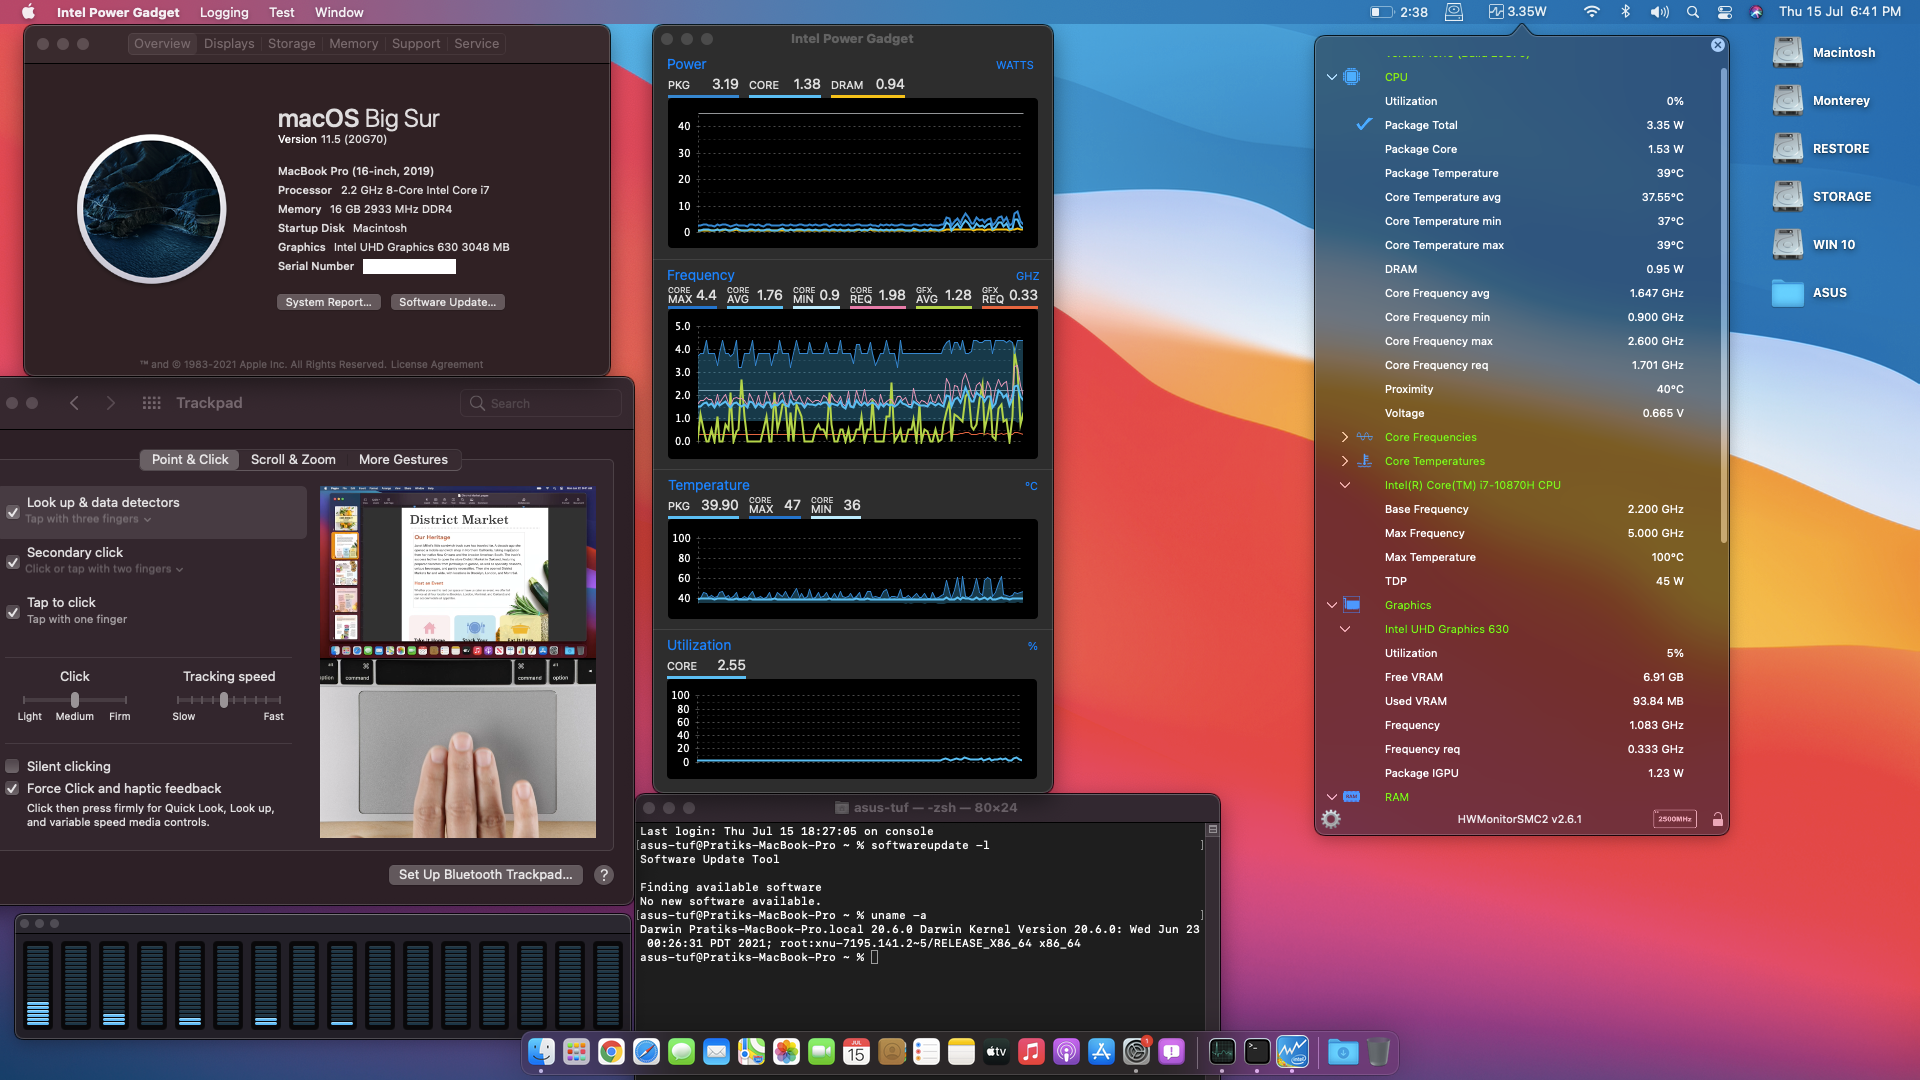The image size is (1920, 1080).
Task: Click the lock icon in HWMonitor
Action: click(1718, 819)
